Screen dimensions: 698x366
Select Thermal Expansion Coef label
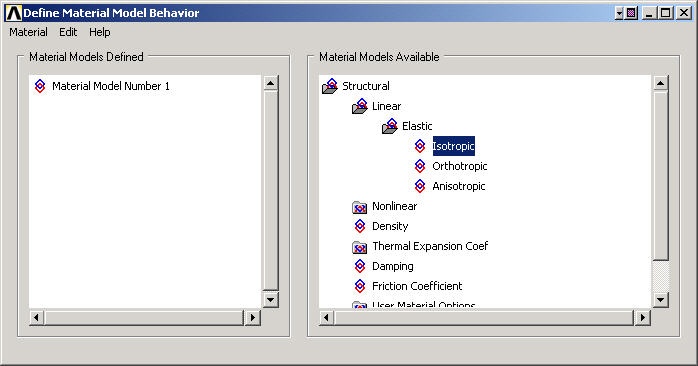coord(430,246)
